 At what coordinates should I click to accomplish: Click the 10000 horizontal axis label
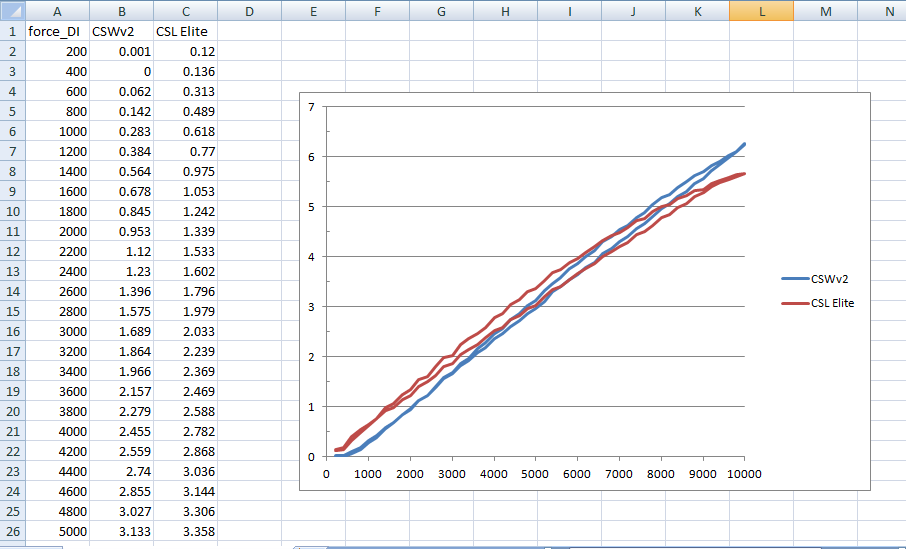click(743, 474)
